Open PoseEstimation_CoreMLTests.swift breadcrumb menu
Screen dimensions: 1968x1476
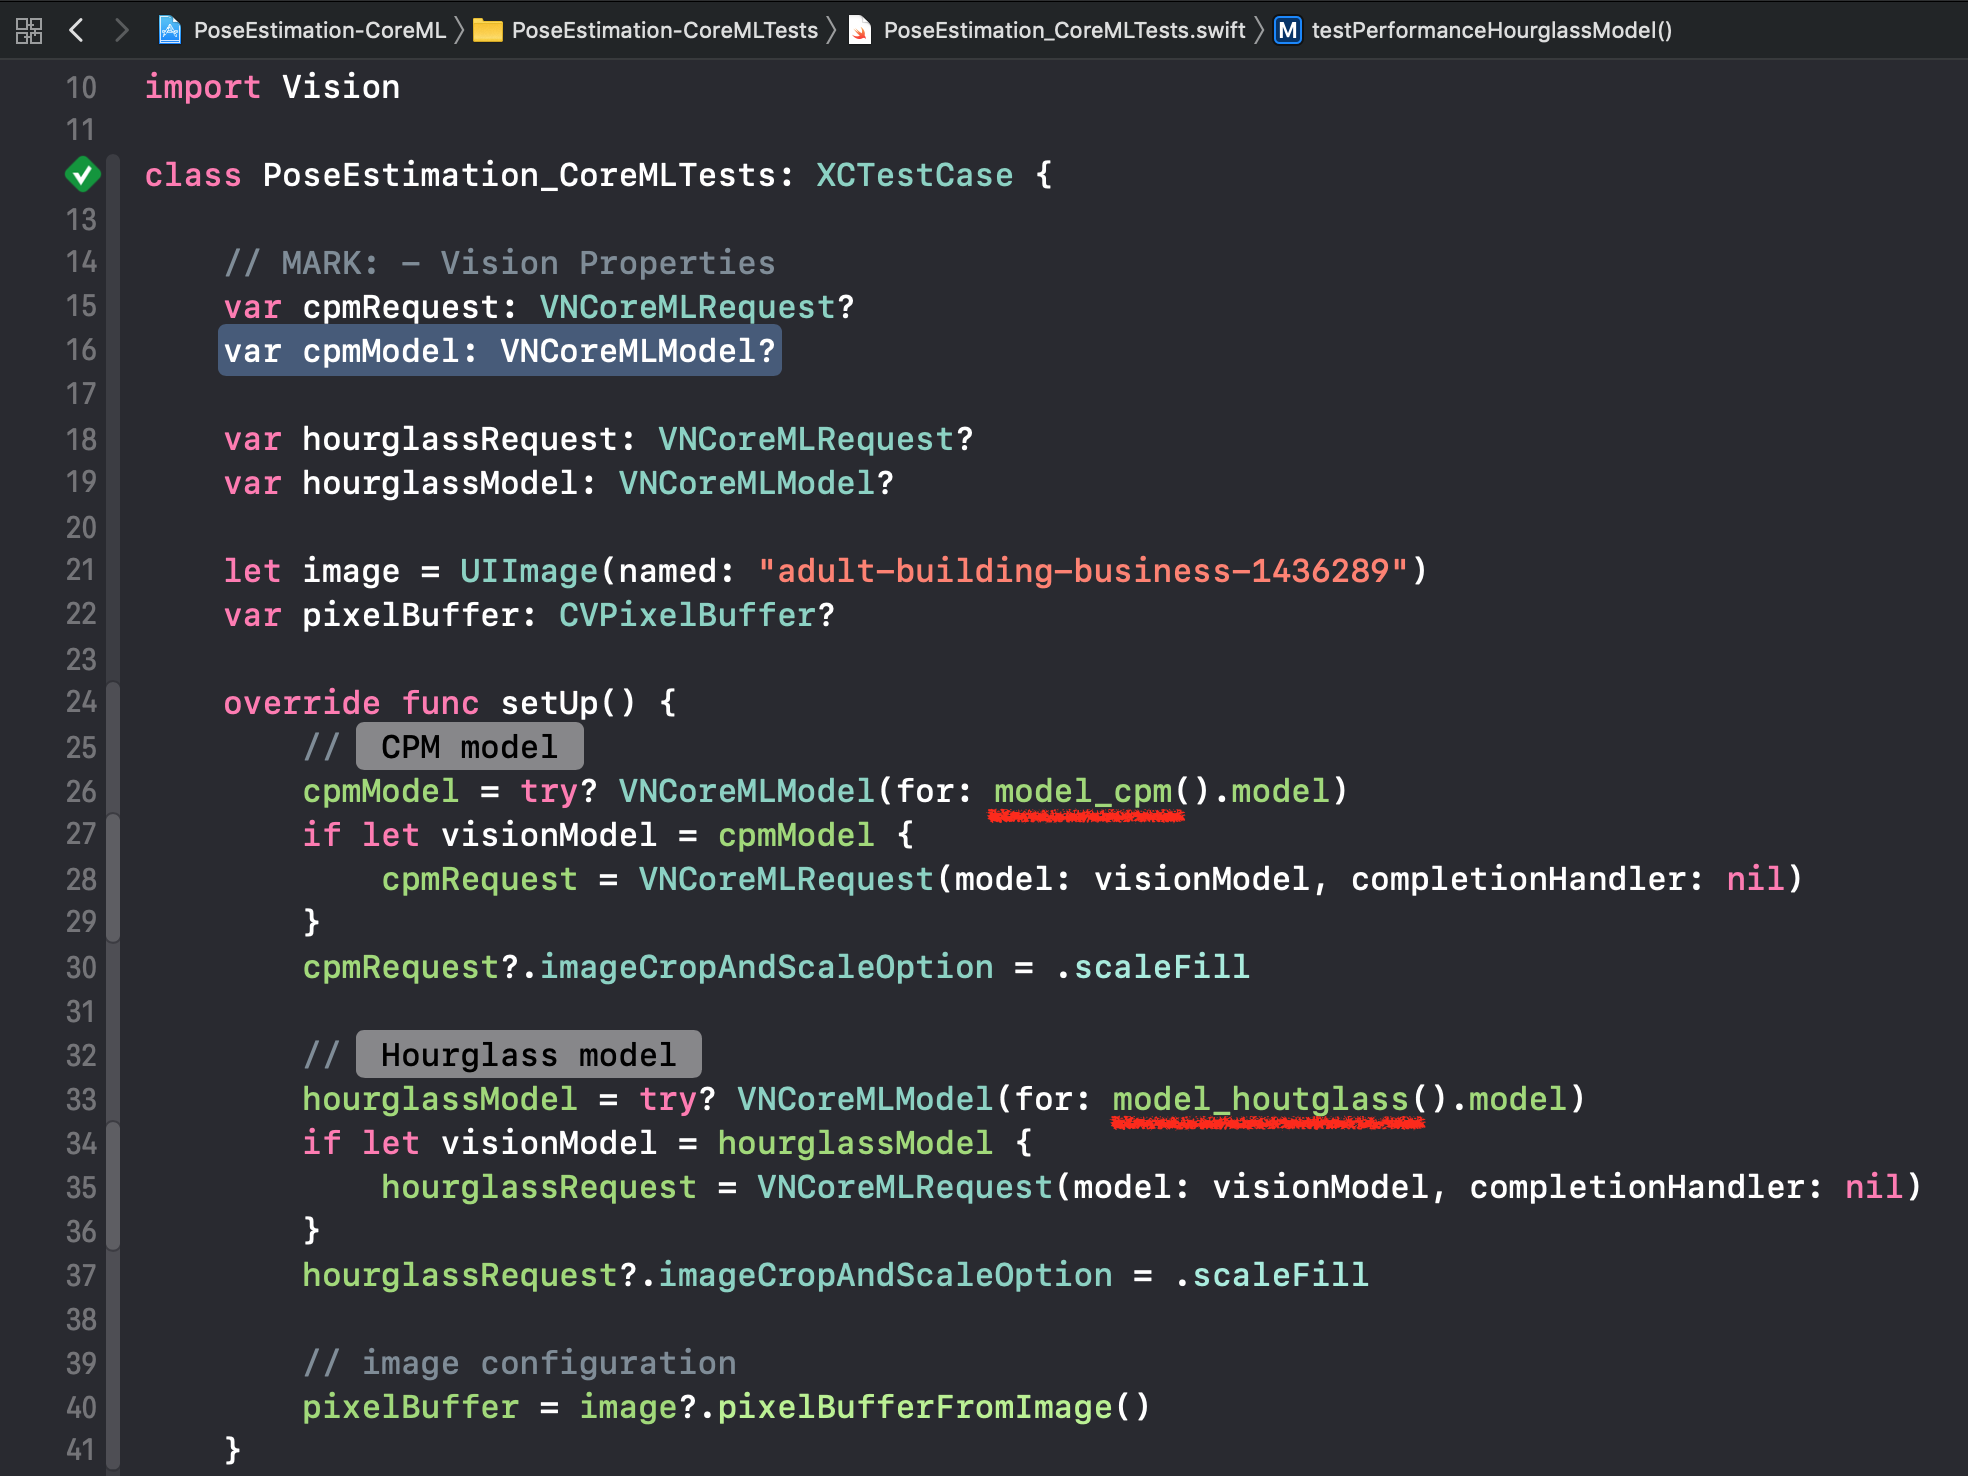tap(1064, 31)
